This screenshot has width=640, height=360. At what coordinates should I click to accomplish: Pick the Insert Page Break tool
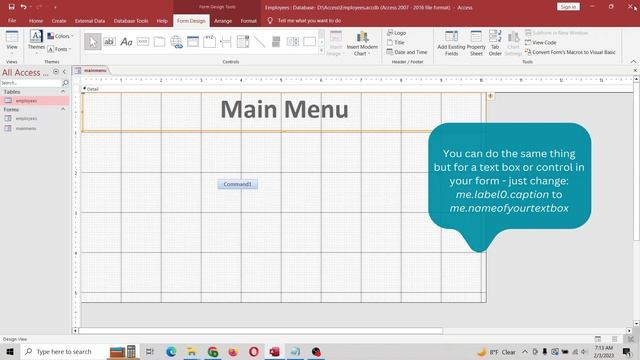226,42
